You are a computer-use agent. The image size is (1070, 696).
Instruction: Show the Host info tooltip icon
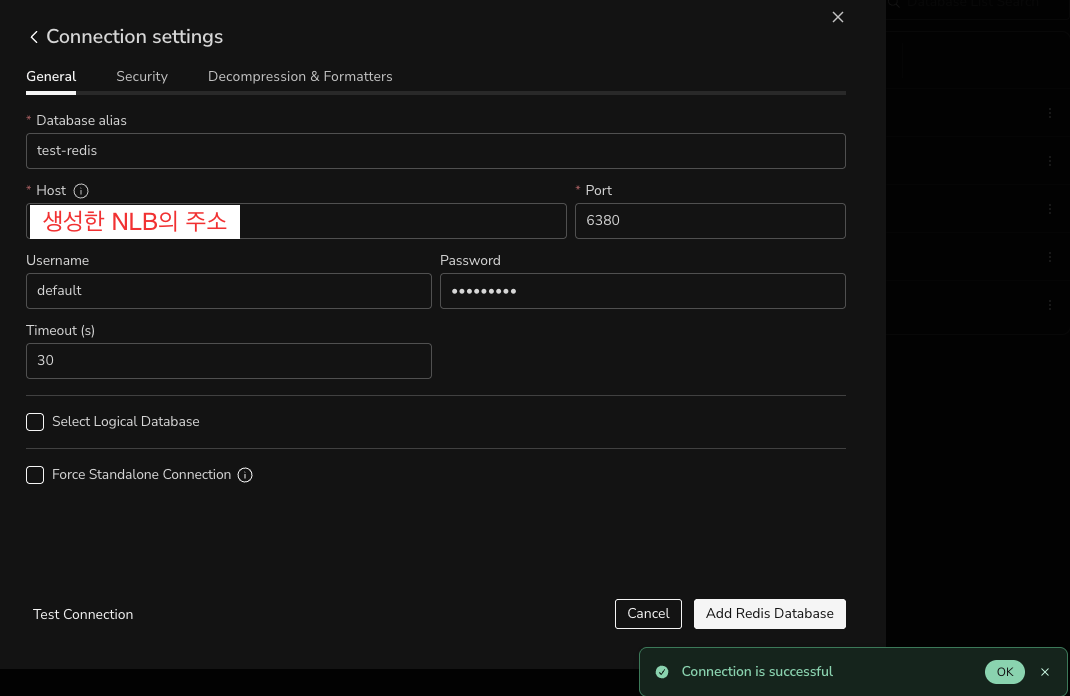pyautogui.click(x=81, y=191)
